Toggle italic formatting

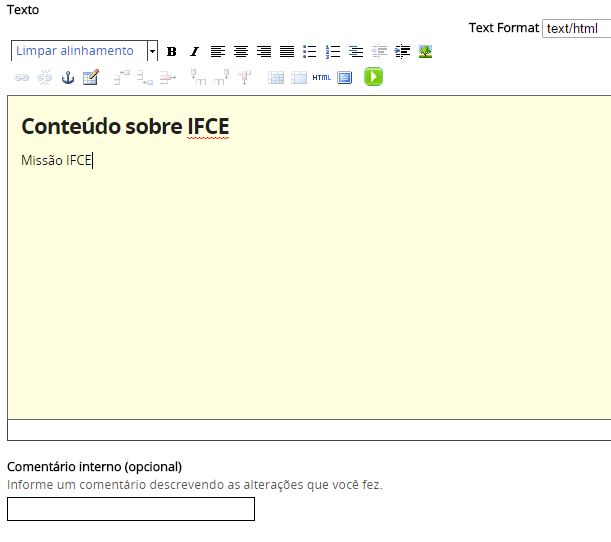coord(194,51)
